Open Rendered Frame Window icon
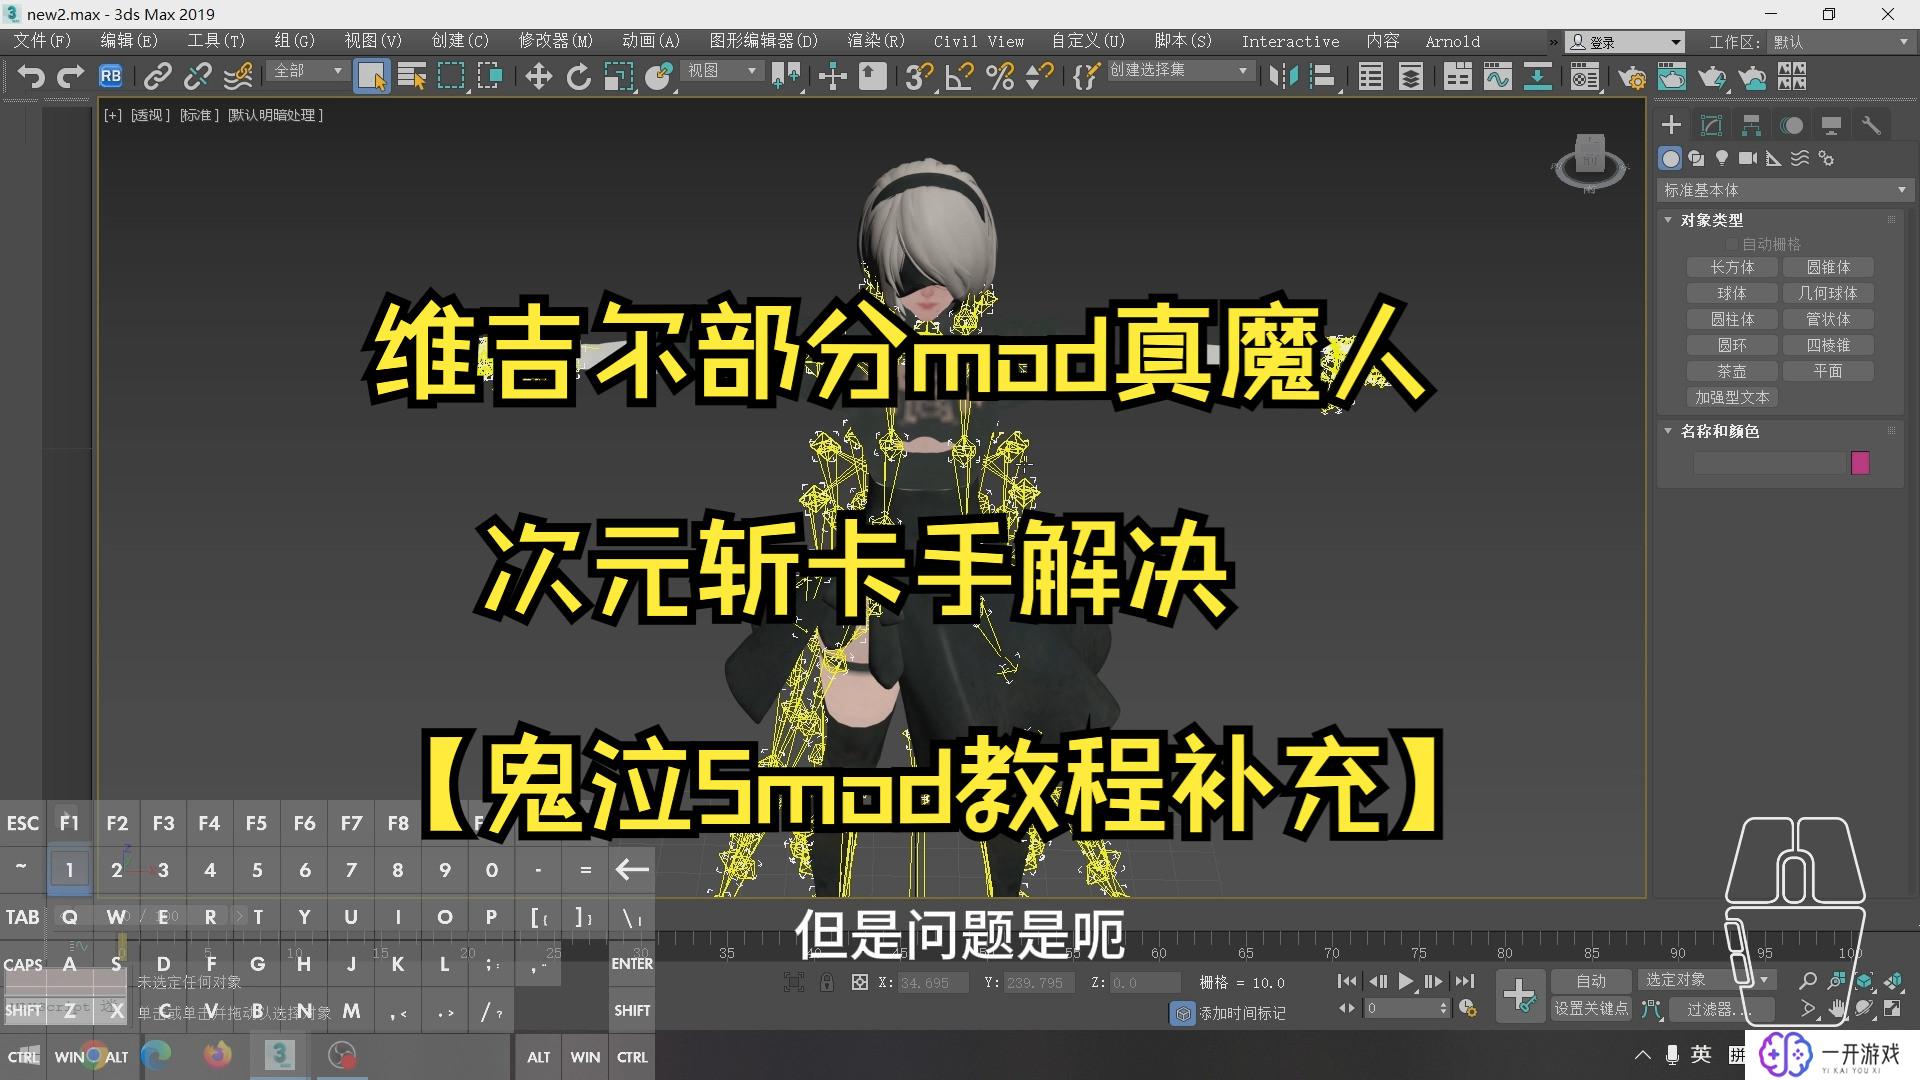 click(1672, 76)
